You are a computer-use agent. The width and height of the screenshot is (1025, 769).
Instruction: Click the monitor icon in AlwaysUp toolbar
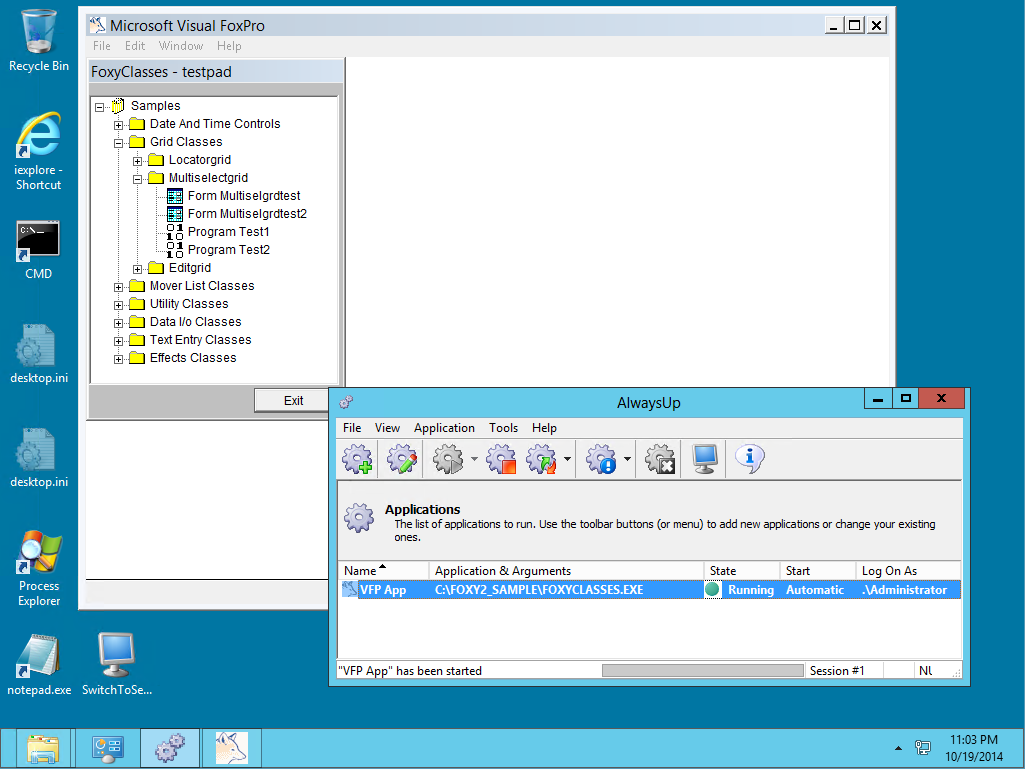[705, 460]
